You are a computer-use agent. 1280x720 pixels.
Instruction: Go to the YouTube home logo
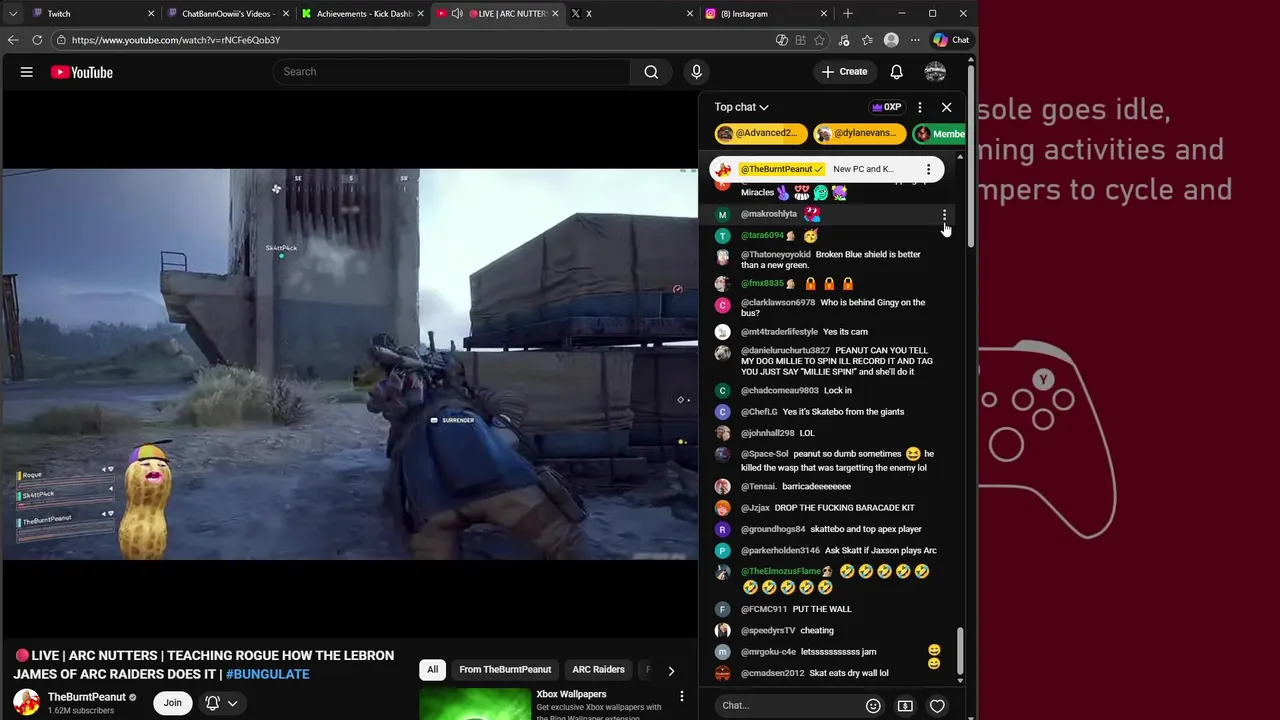(82, 72)
